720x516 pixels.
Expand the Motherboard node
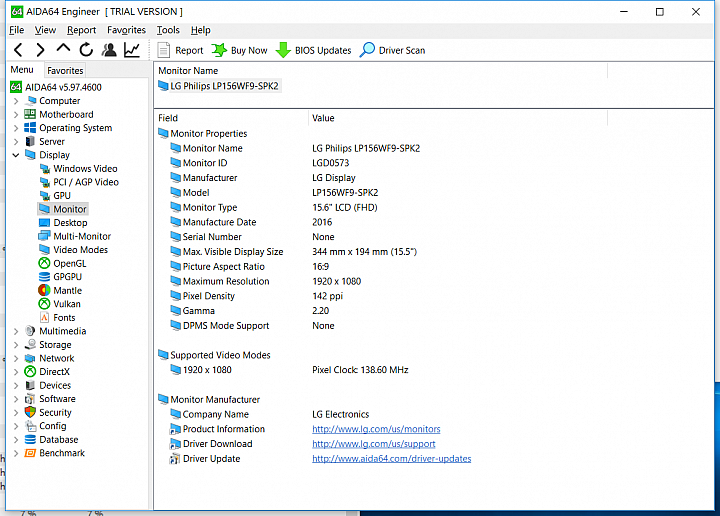click(16, 114)
